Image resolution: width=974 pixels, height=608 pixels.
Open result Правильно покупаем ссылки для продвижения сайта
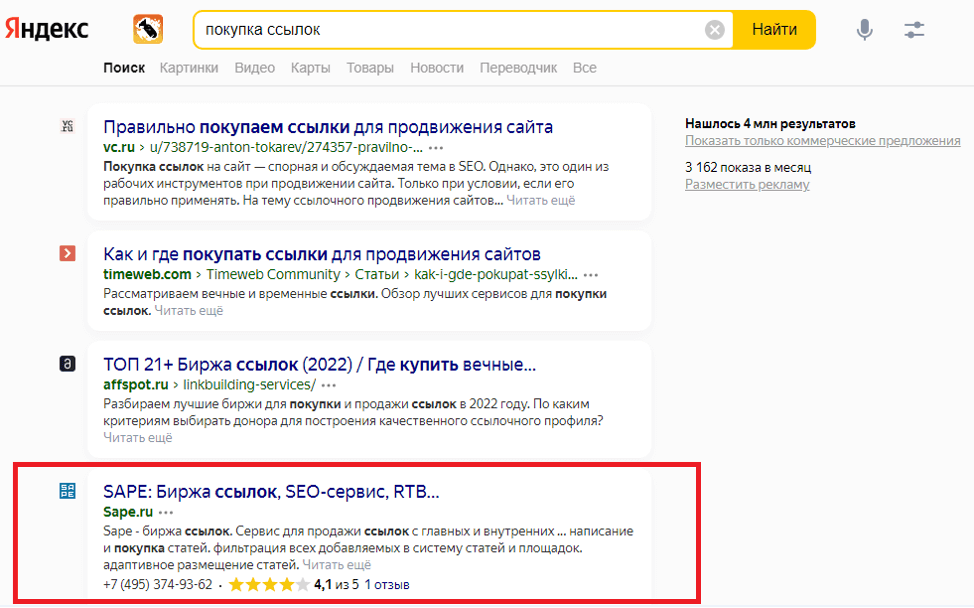(328, 127)
